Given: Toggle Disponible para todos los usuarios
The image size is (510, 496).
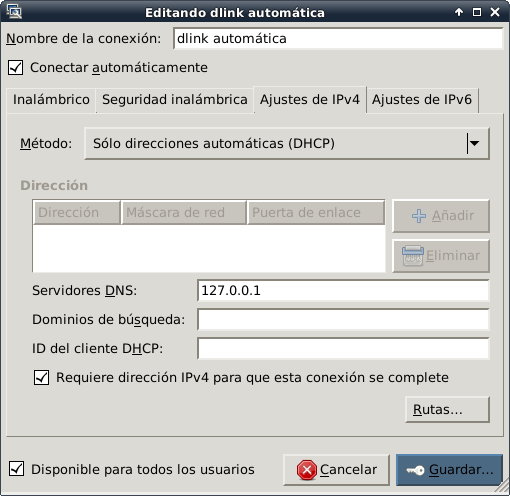Looking at the screenshot, I should (x=16, y=469).
